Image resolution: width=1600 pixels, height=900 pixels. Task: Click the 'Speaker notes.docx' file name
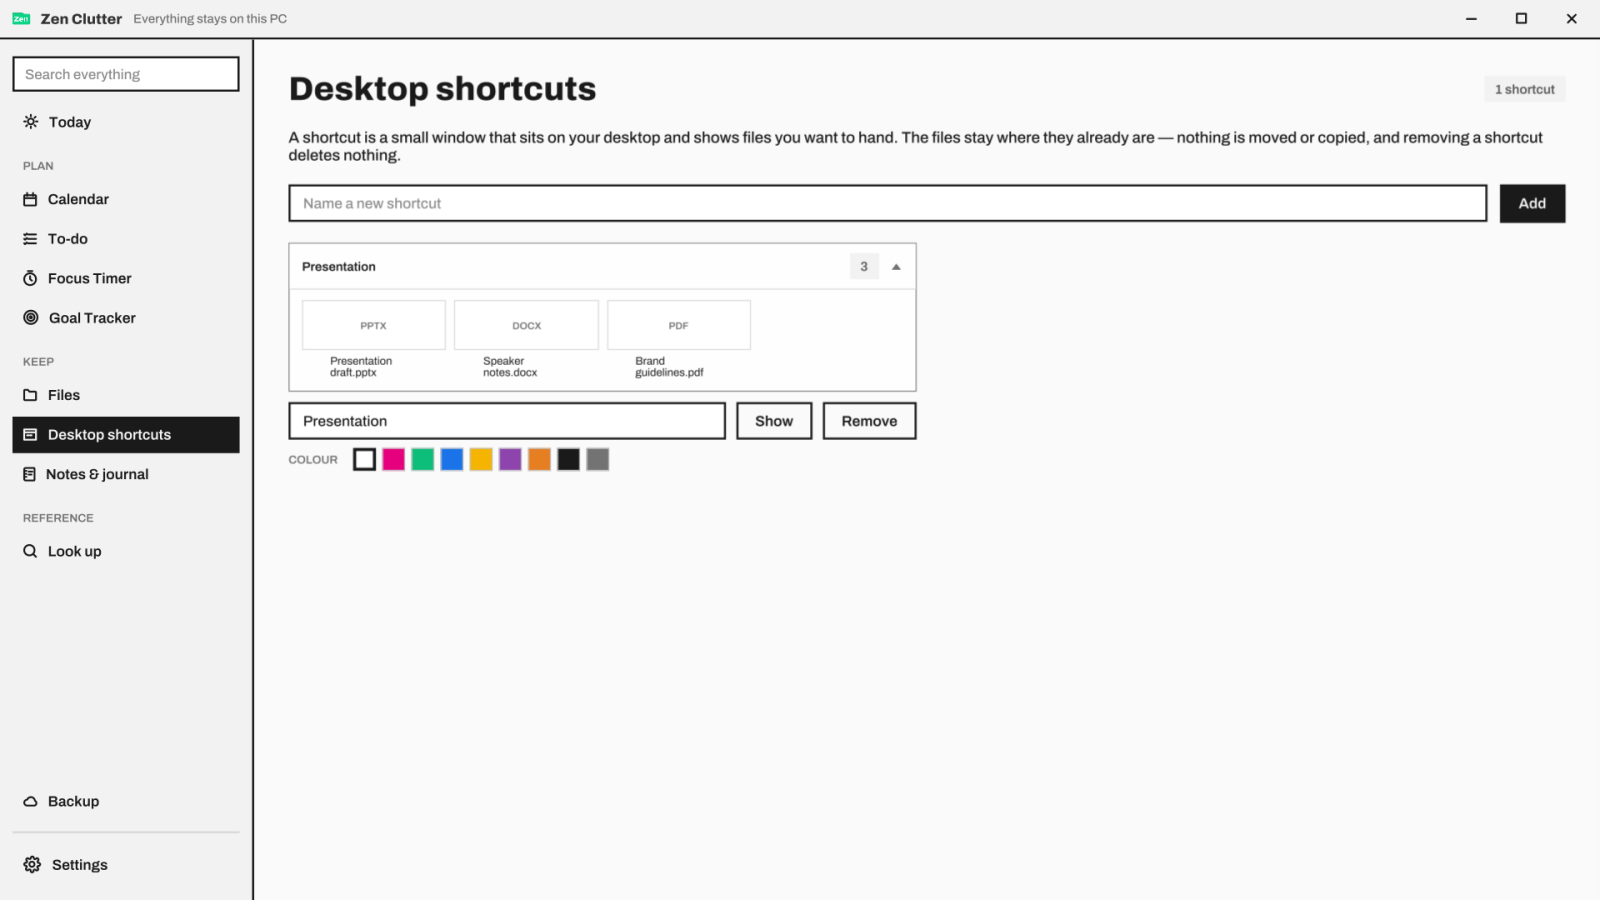[x=510, y=367]
